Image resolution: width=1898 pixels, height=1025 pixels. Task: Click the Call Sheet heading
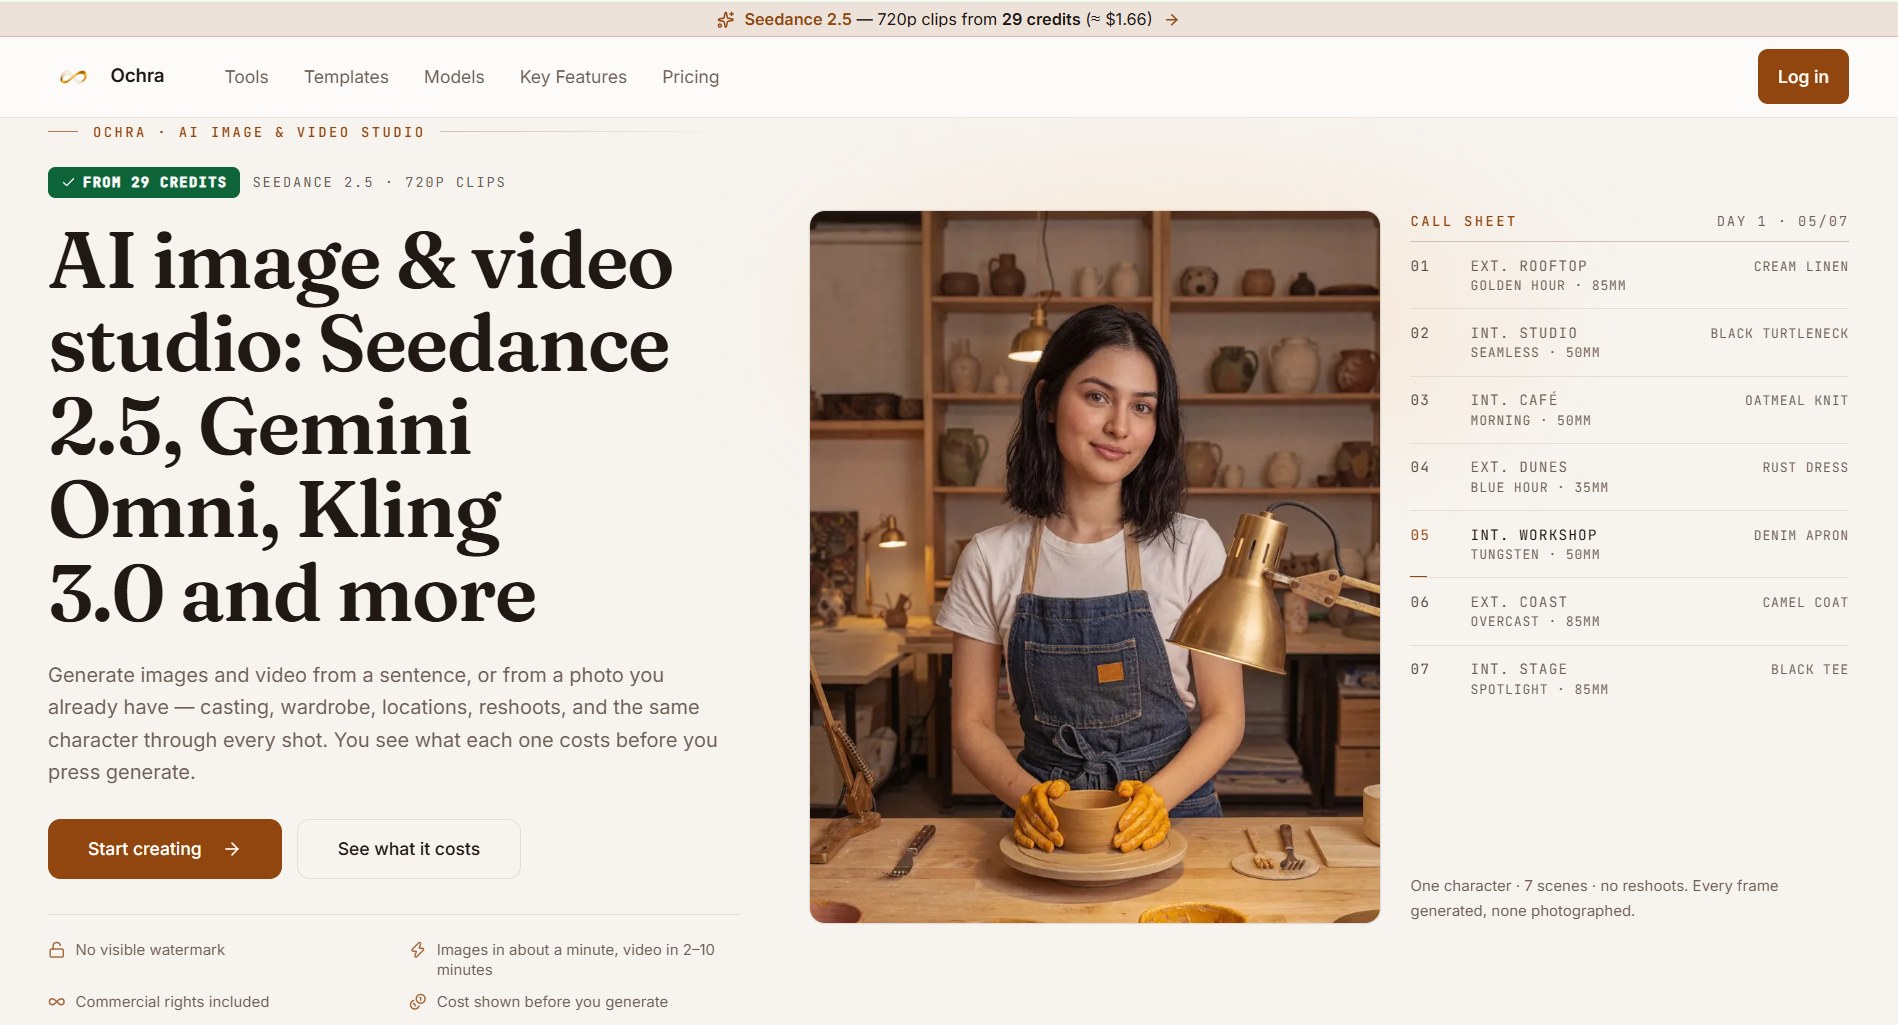(1463, 221)
